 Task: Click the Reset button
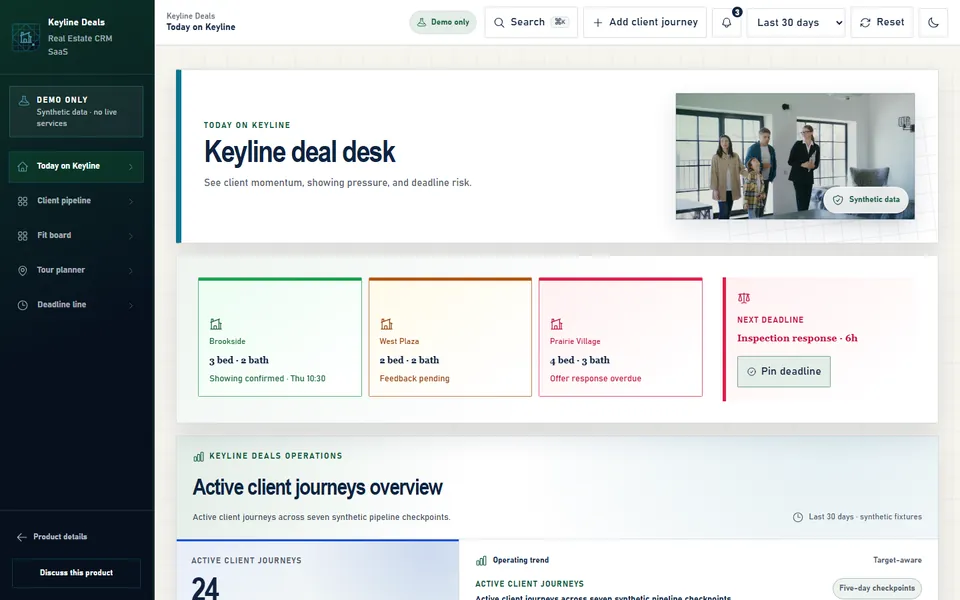[882, 23]
